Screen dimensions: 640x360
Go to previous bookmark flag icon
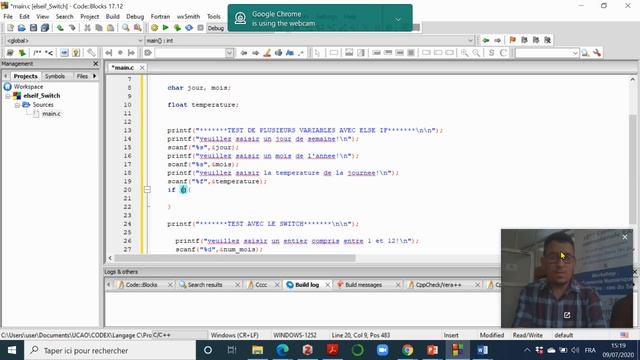(524, 40)
